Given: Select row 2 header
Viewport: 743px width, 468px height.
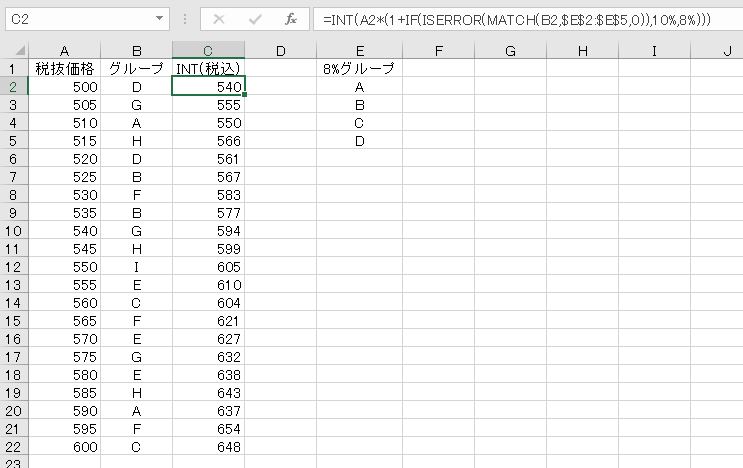Looking at the screenshot, I should (13, 87).
